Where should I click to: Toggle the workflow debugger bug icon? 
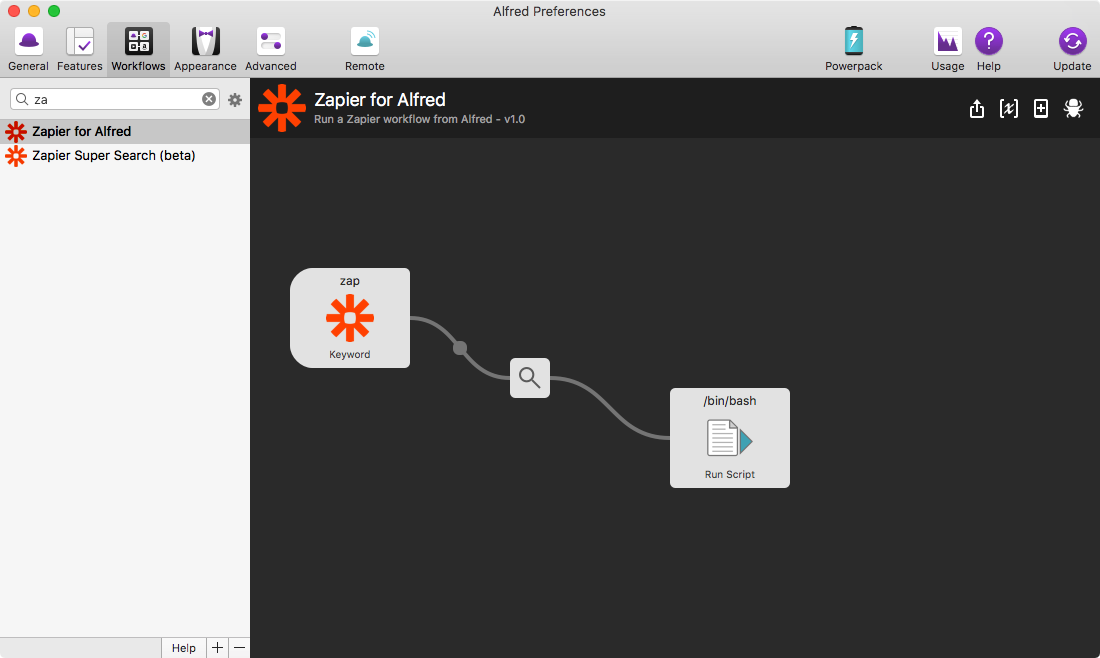point(1073,109)
